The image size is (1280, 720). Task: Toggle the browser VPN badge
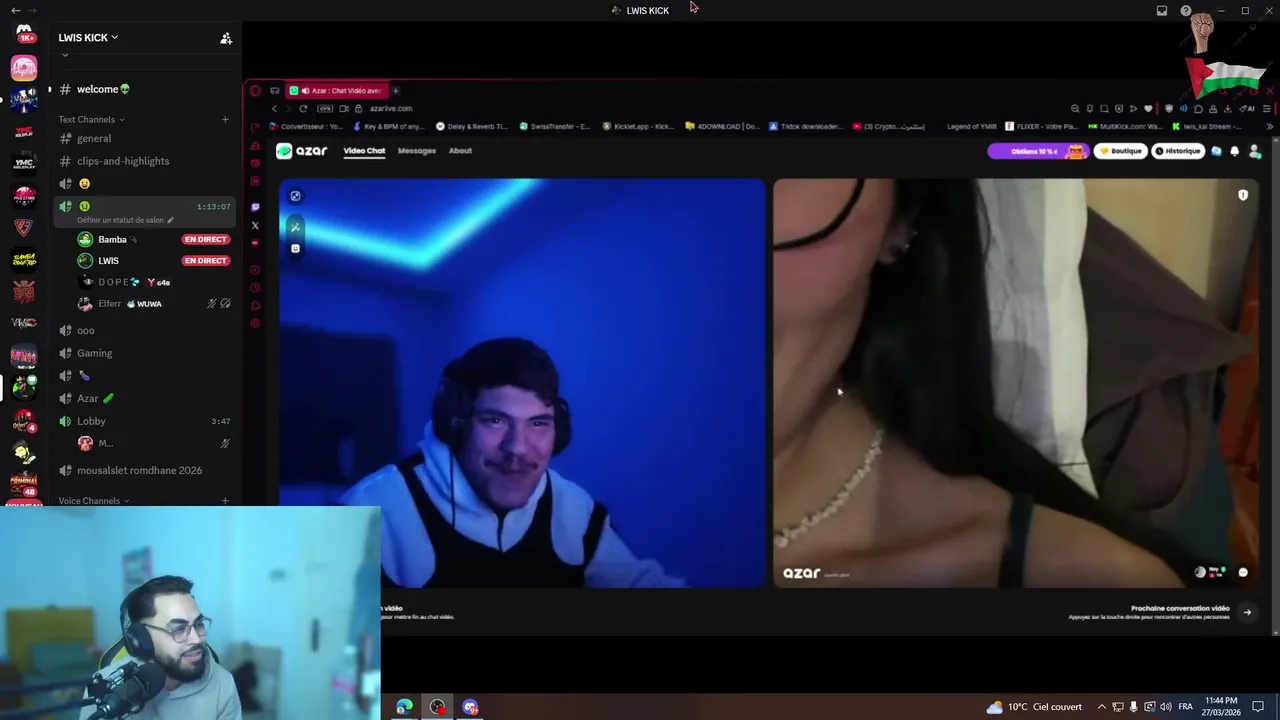click(x=325, y=109)
